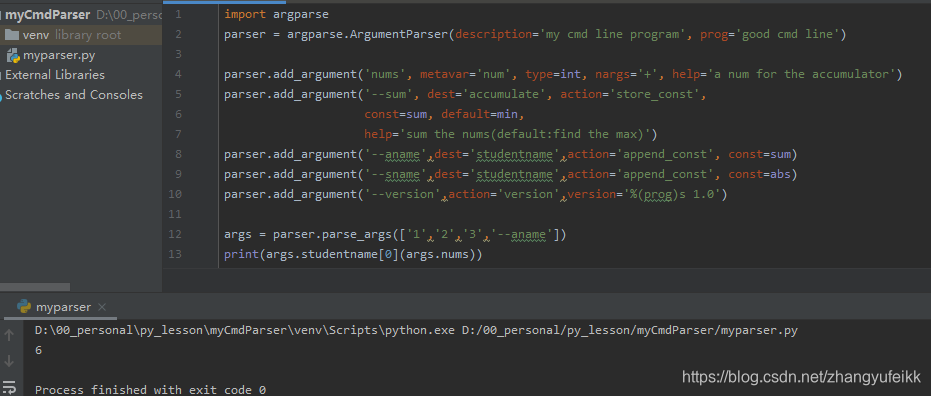Click the 'good cmd line' prog string
Screen dimensions: 931x396
click(787, 34)
